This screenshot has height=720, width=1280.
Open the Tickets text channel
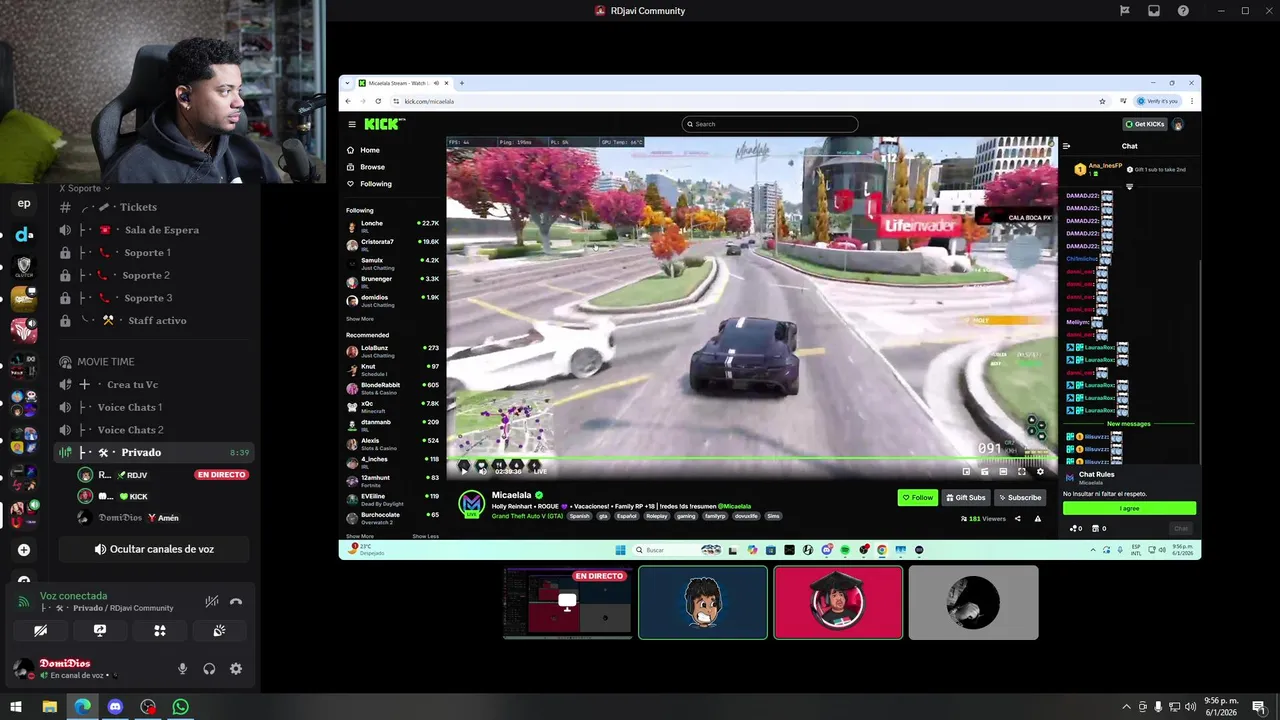coord(154,207)
